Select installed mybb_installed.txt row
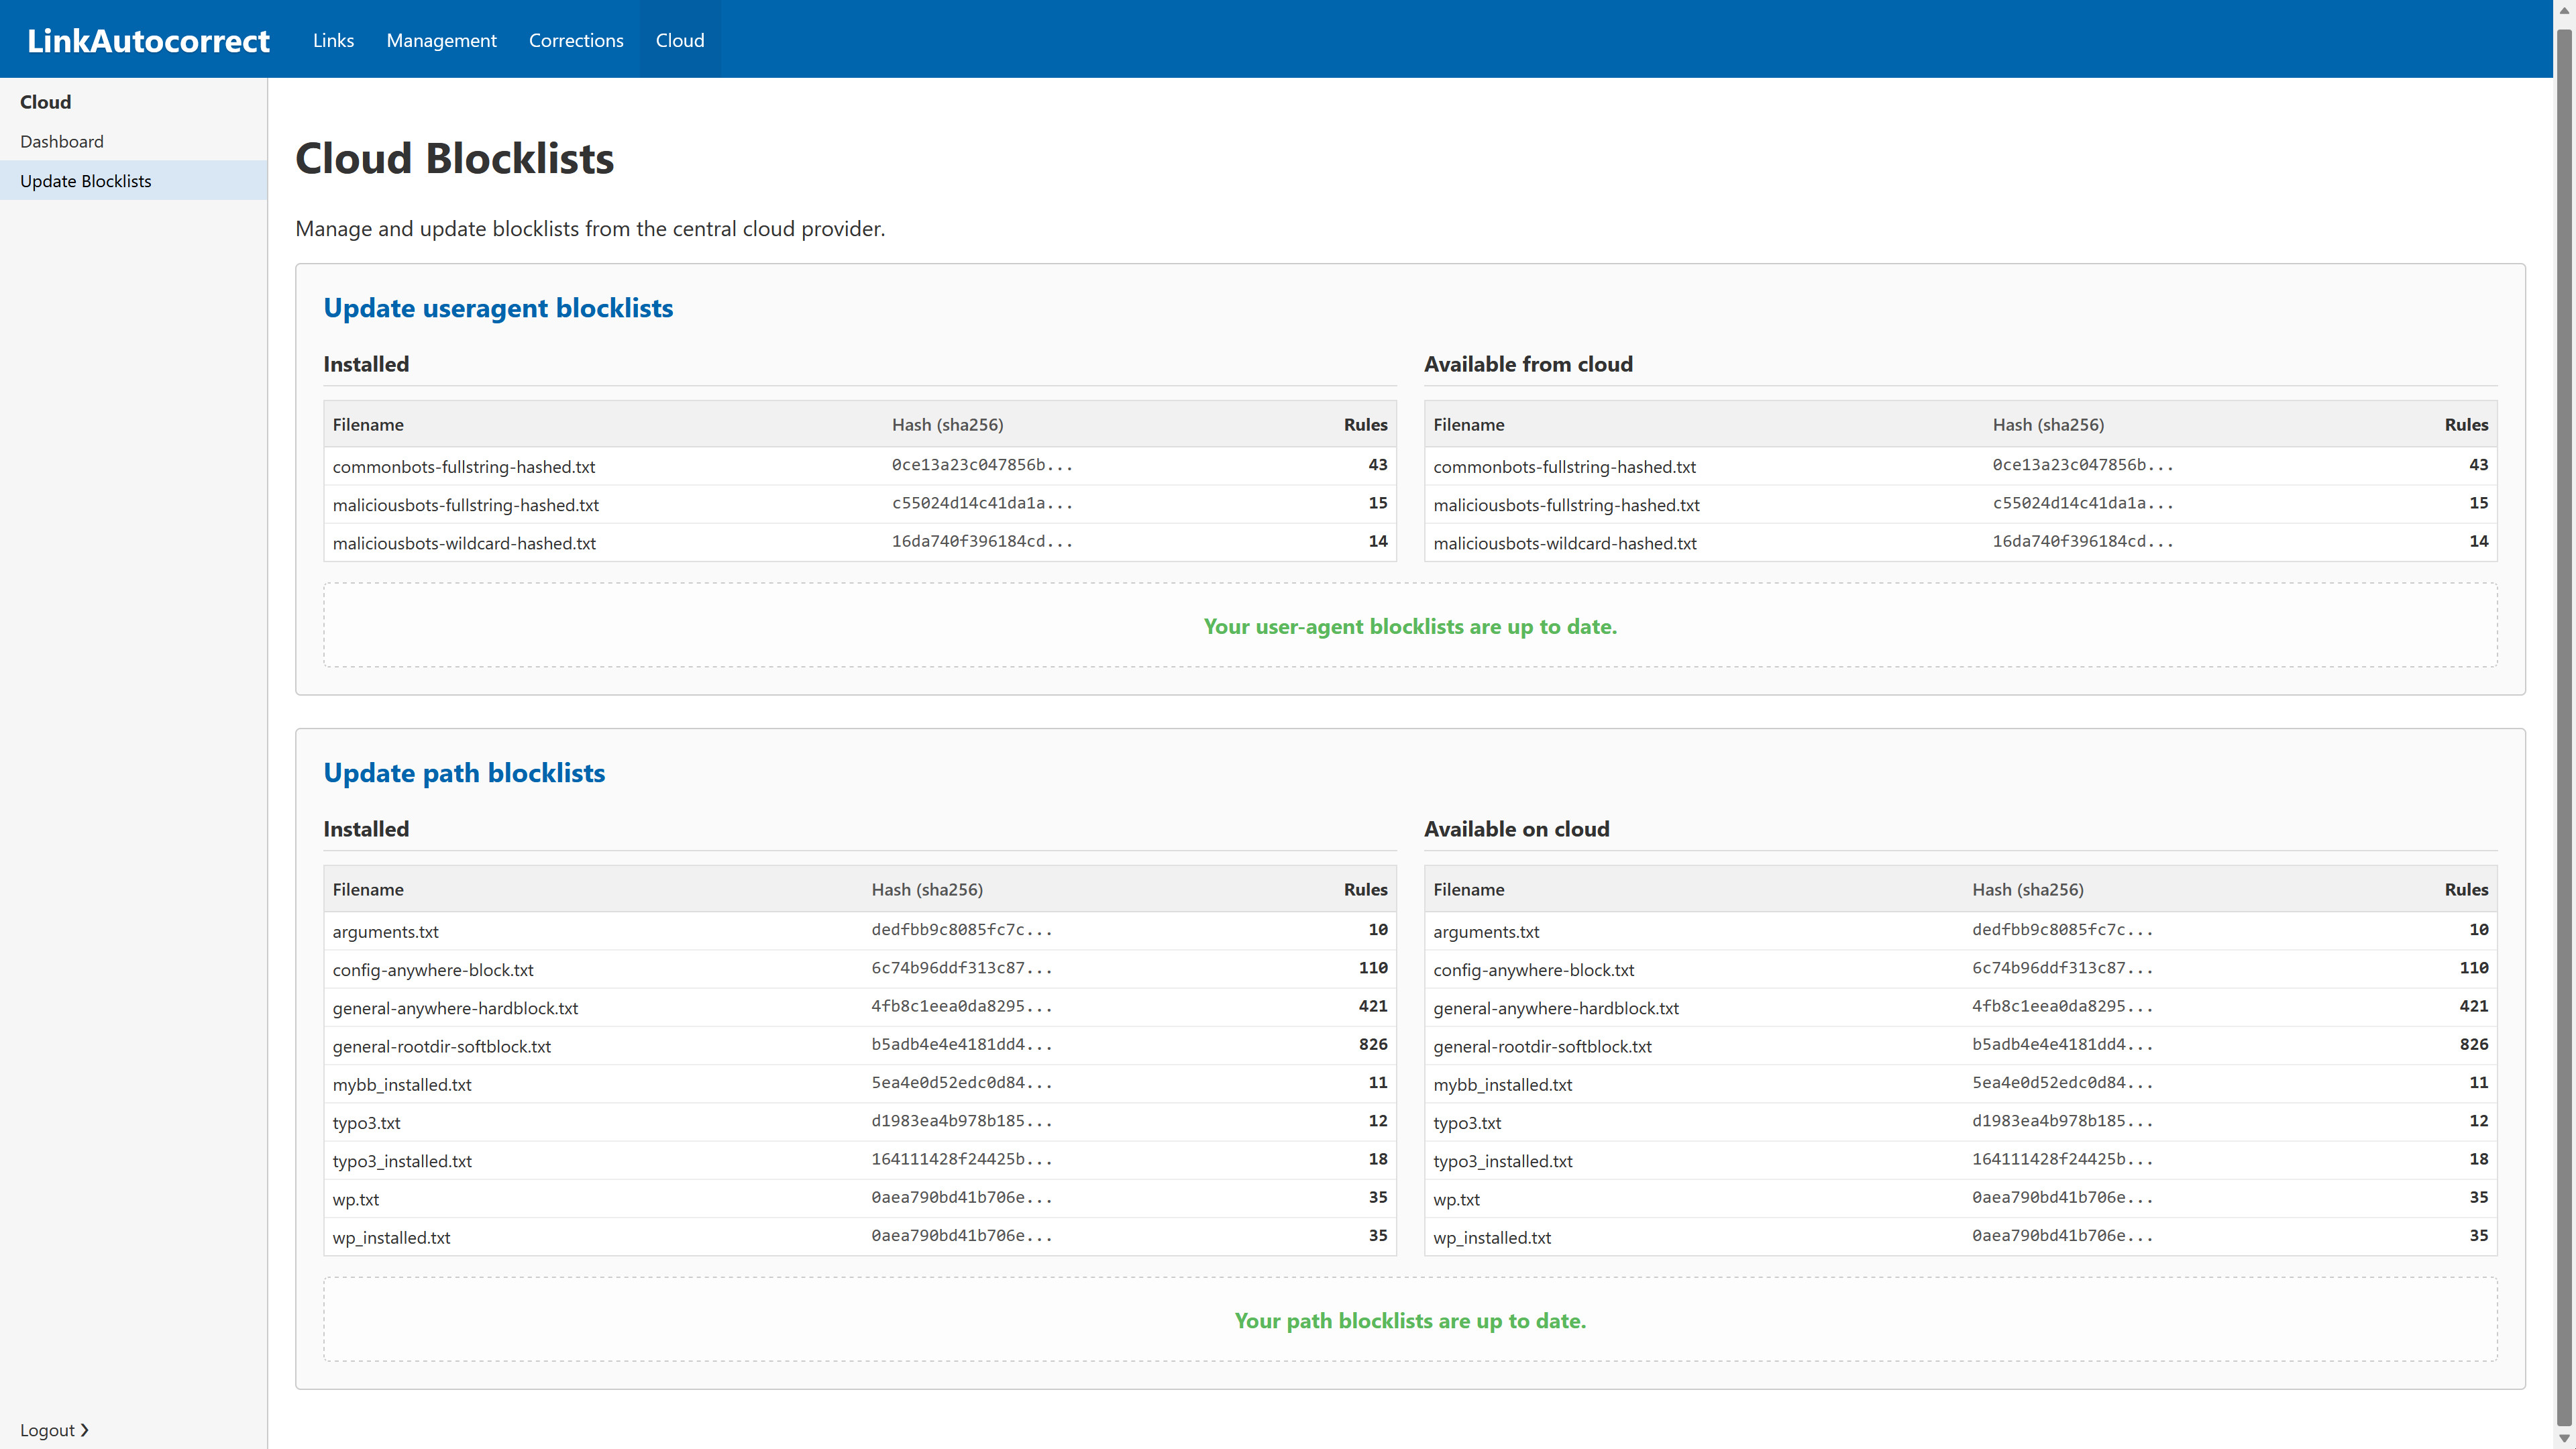The image size is (2576, 1449). pyautogui.click(x=860, y=1084)
